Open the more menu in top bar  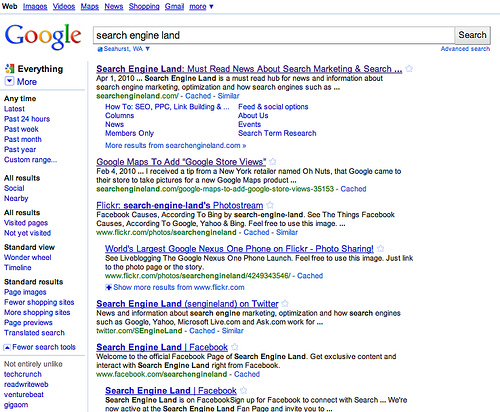(201, 6)
